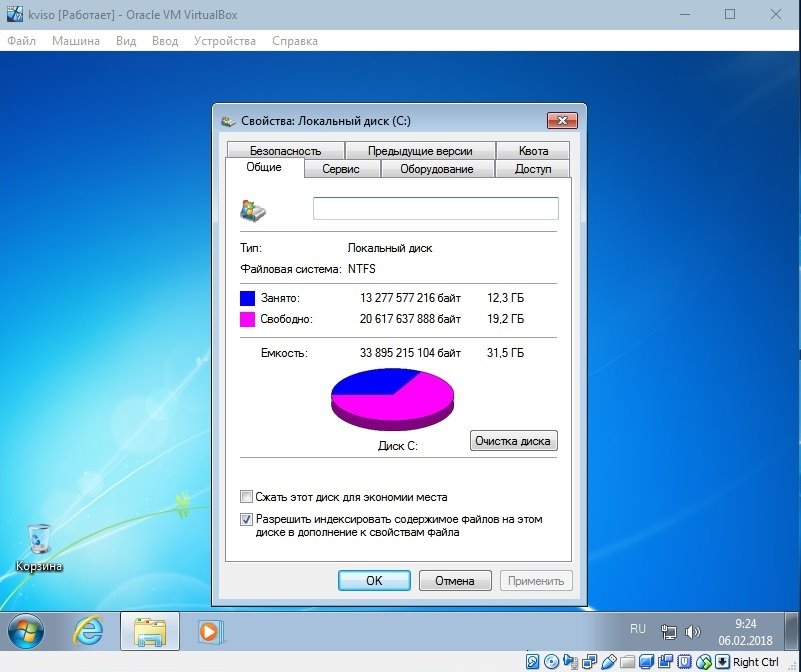Image resolution: width=801 pixels, height=672 pixels.
Task: Click the guest network tray icon
Action: coord(668,632)
